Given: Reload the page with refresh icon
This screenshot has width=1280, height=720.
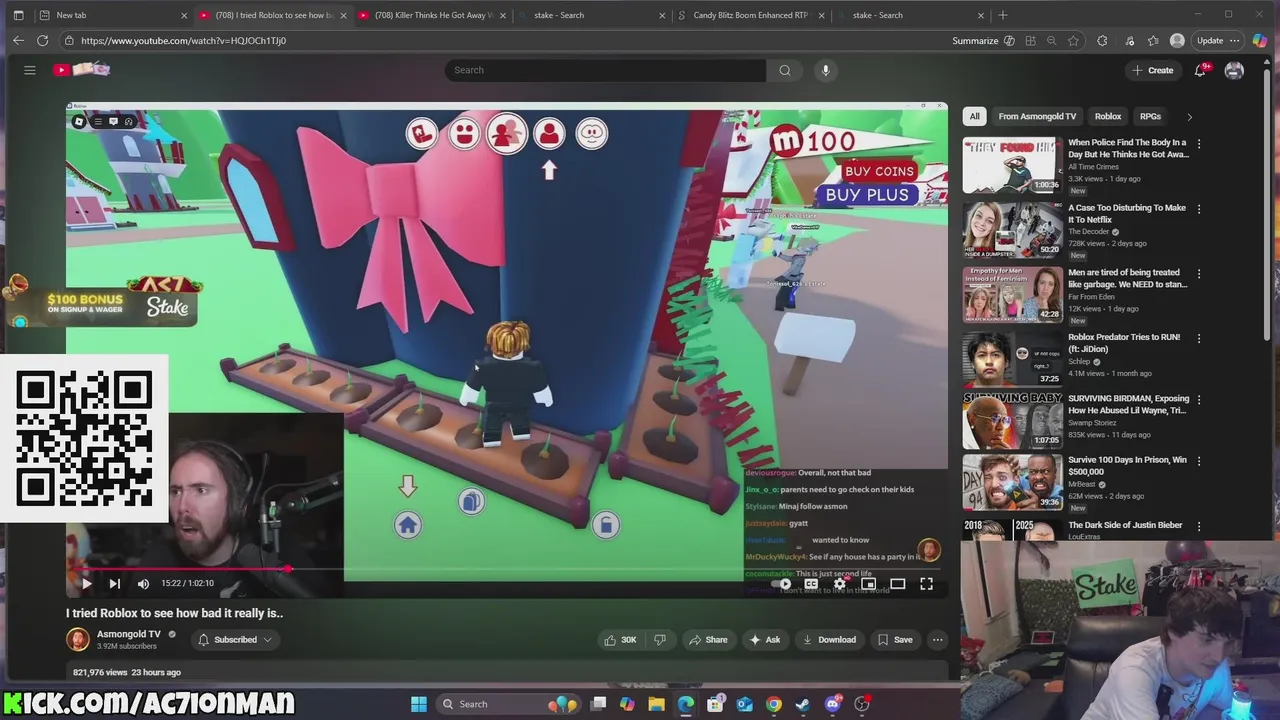Looking at the screenshot, I should pyautogui.click(x=43, y=41).
